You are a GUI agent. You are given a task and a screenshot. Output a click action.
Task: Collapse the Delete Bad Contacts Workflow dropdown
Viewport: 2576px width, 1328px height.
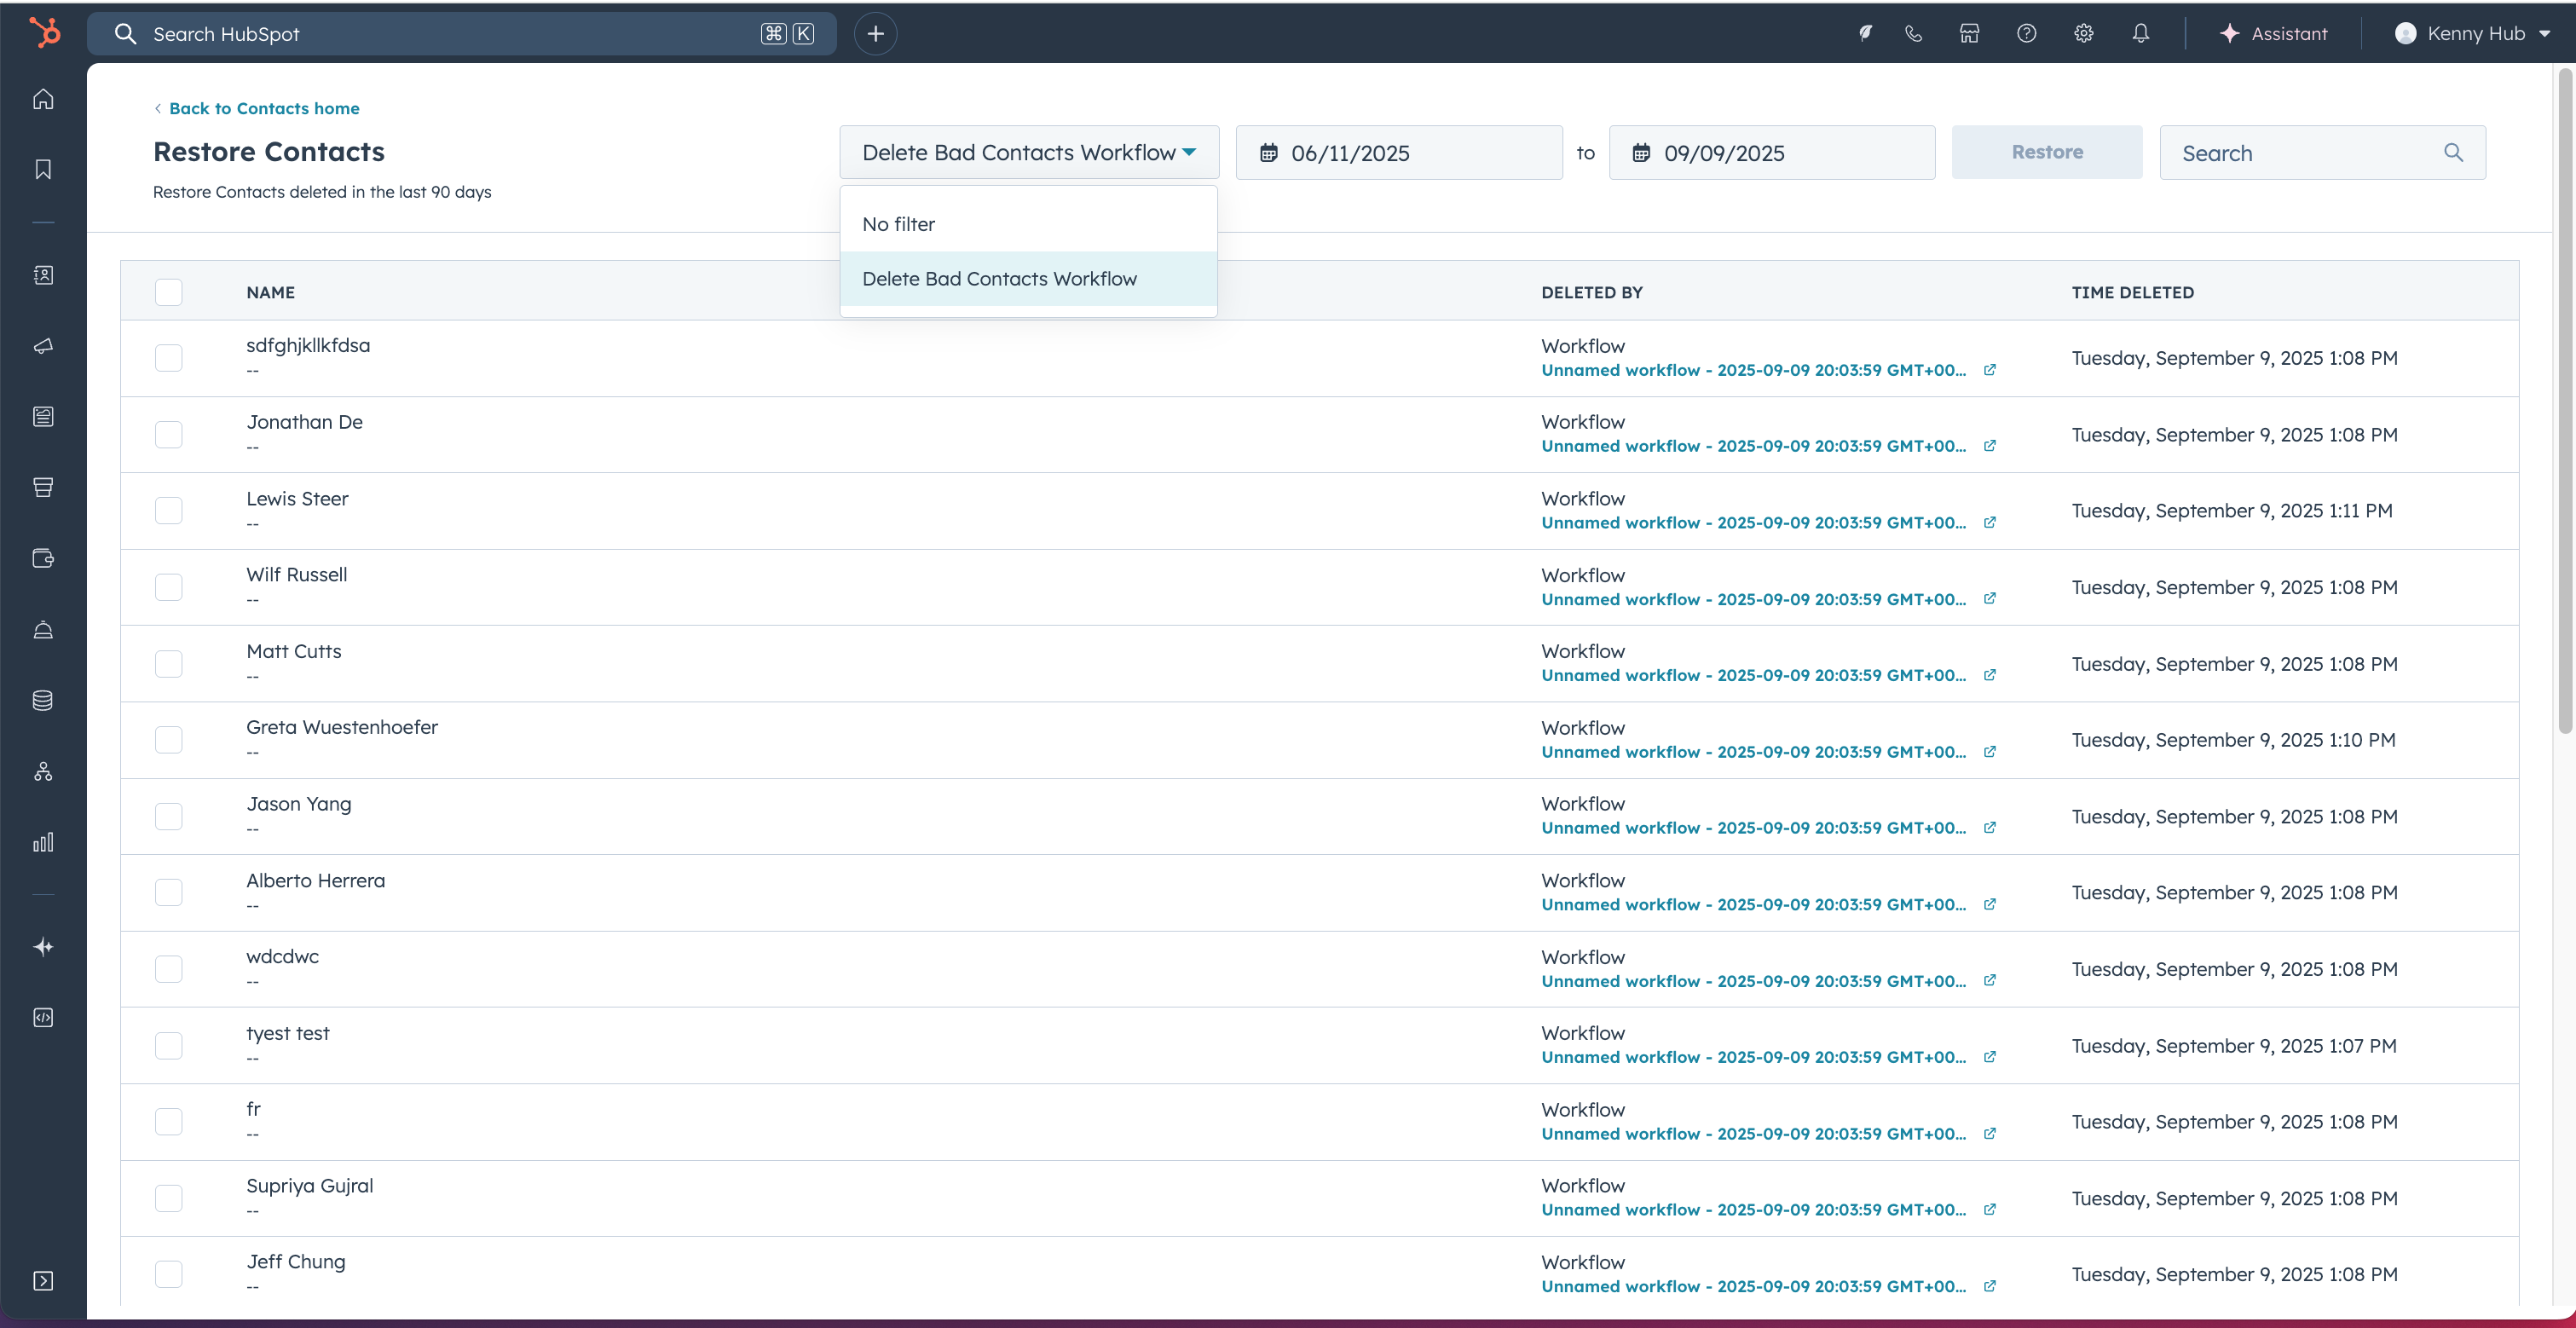click(1028, 152)
